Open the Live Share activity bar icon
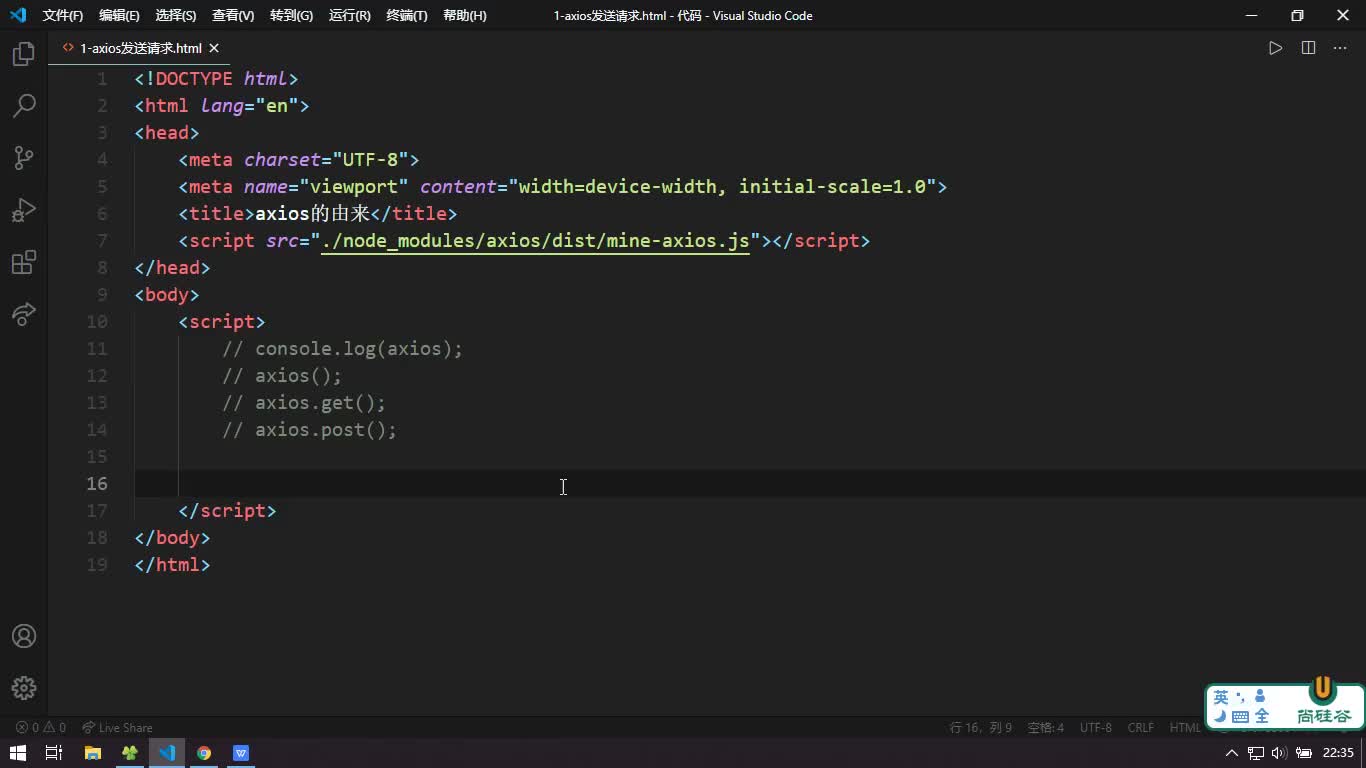The image size is (1366, 768). pyautogui.click(x=24, y=315)
